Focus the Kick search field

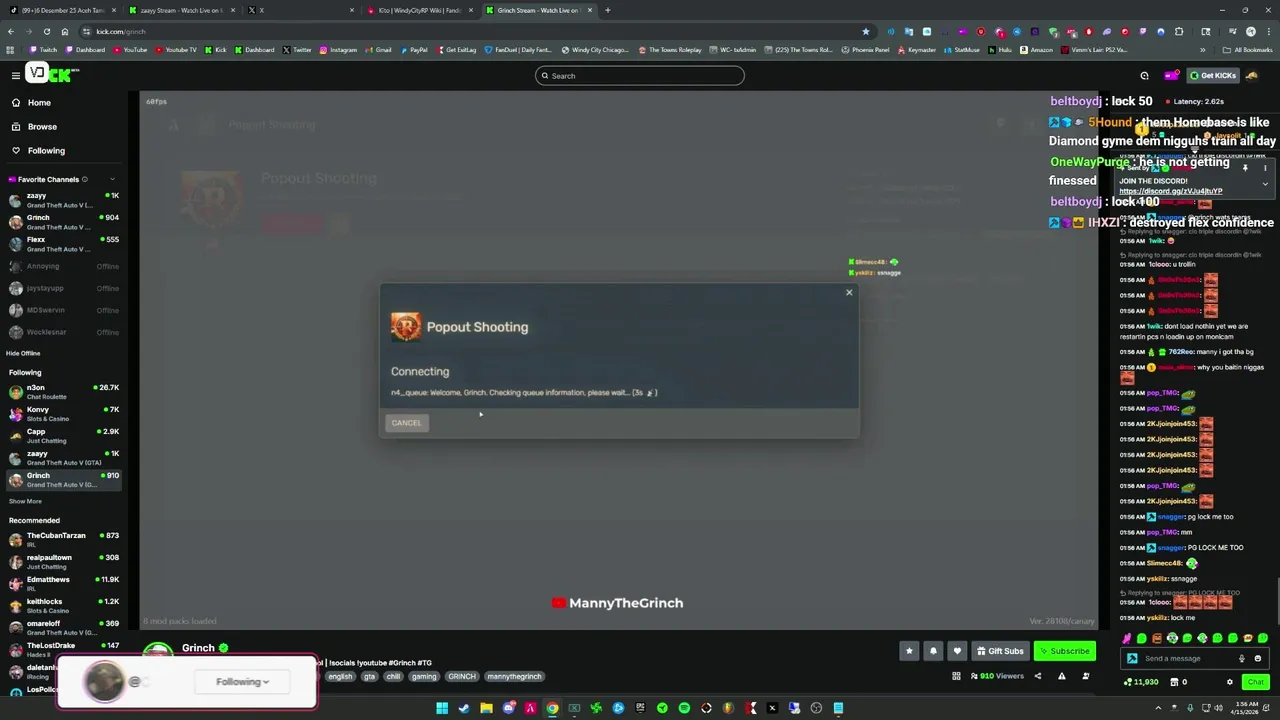[x=640, y=76]
